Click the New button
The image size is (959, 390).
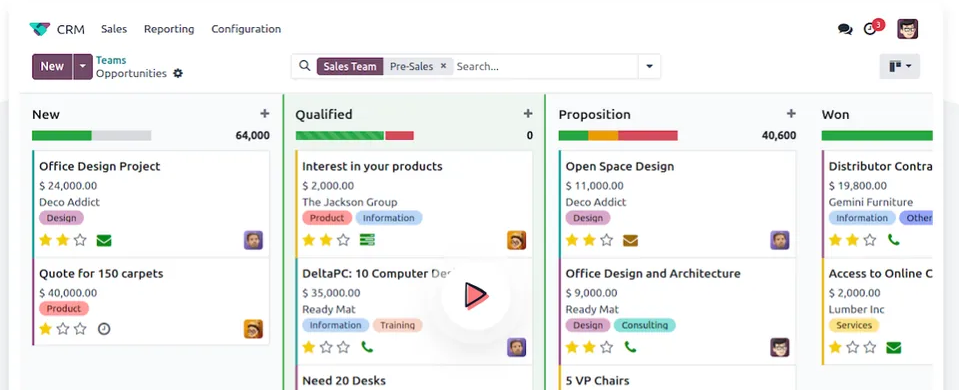point(52,67)
